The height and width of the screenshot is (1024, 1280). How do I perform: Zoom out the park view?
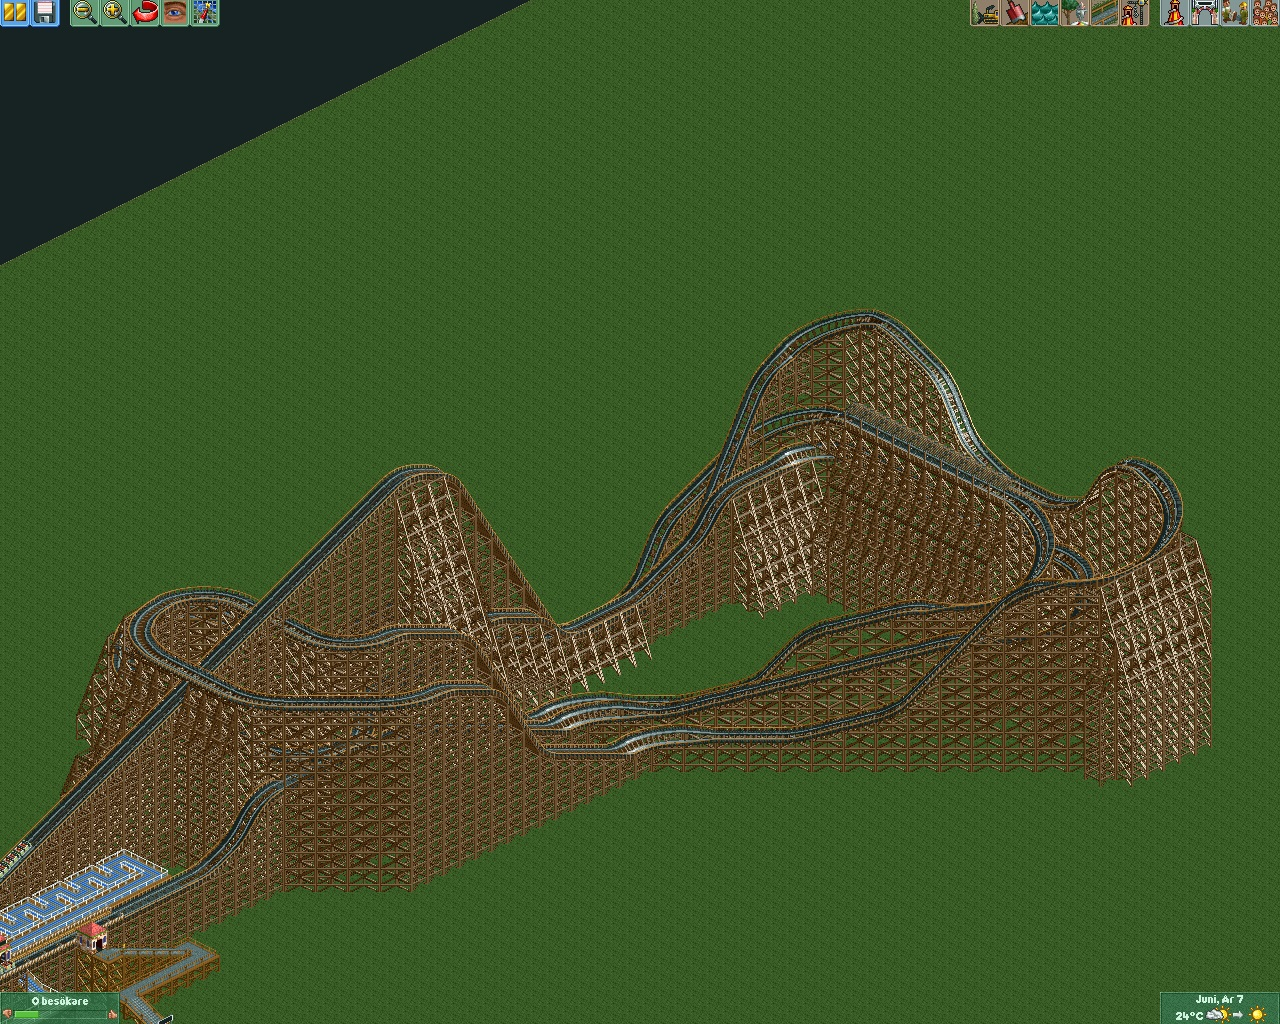85,13
